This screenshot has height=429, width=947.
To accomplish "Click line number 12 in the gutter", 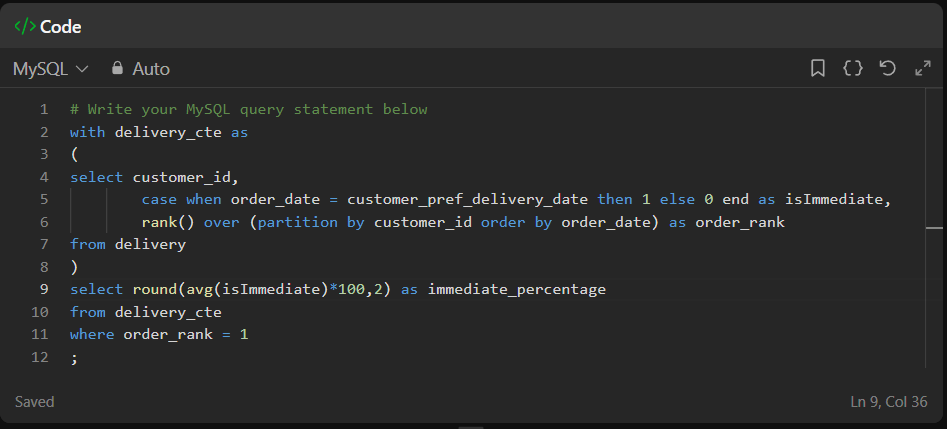I will click(39, 357).
